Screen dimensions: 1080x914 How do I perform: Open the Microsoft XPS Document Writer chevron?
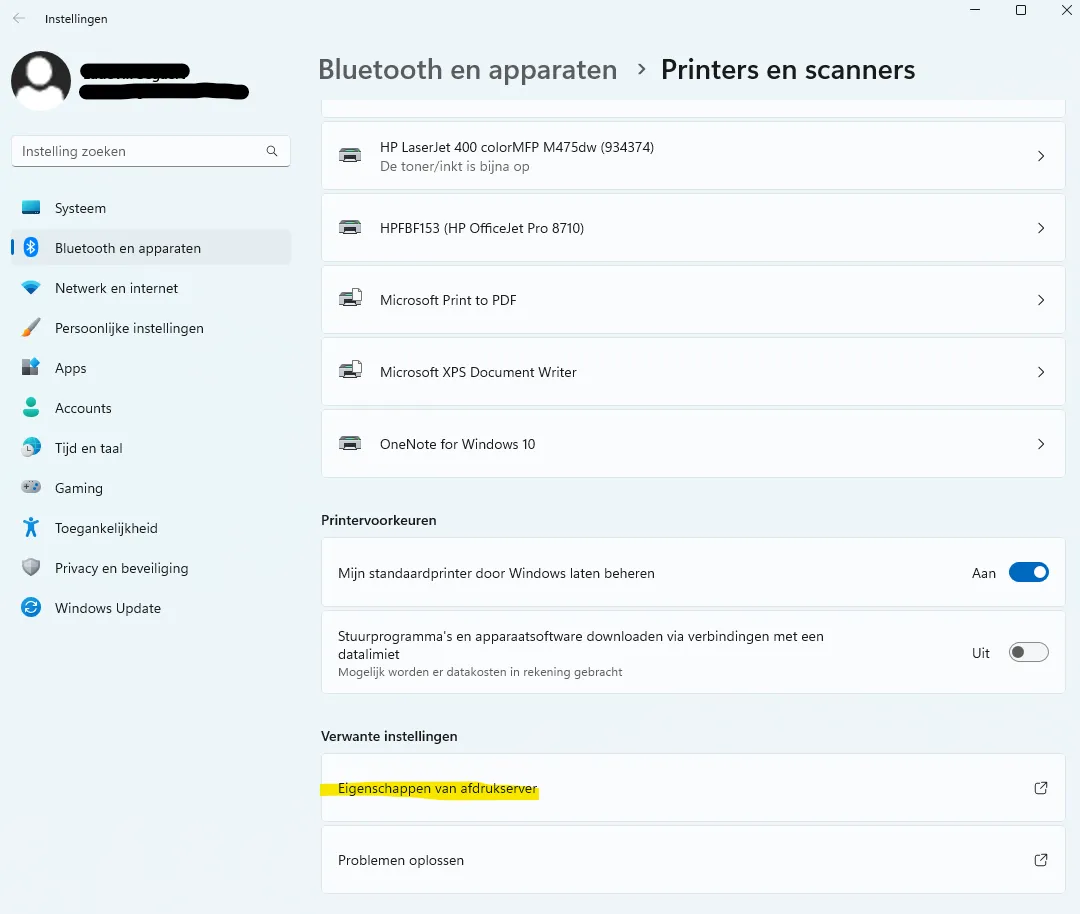pos(1041,372)
